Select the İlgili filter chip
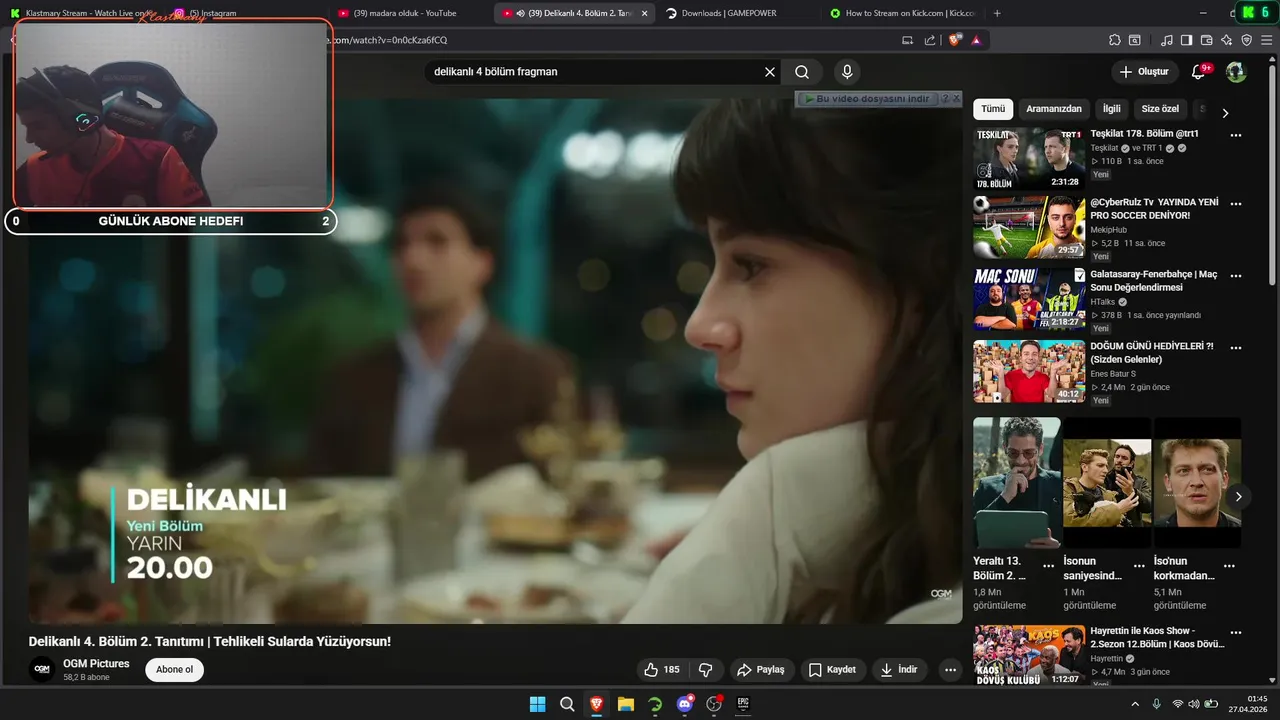This screenshot has width=1280, height=720. (x=1112, y=109)
